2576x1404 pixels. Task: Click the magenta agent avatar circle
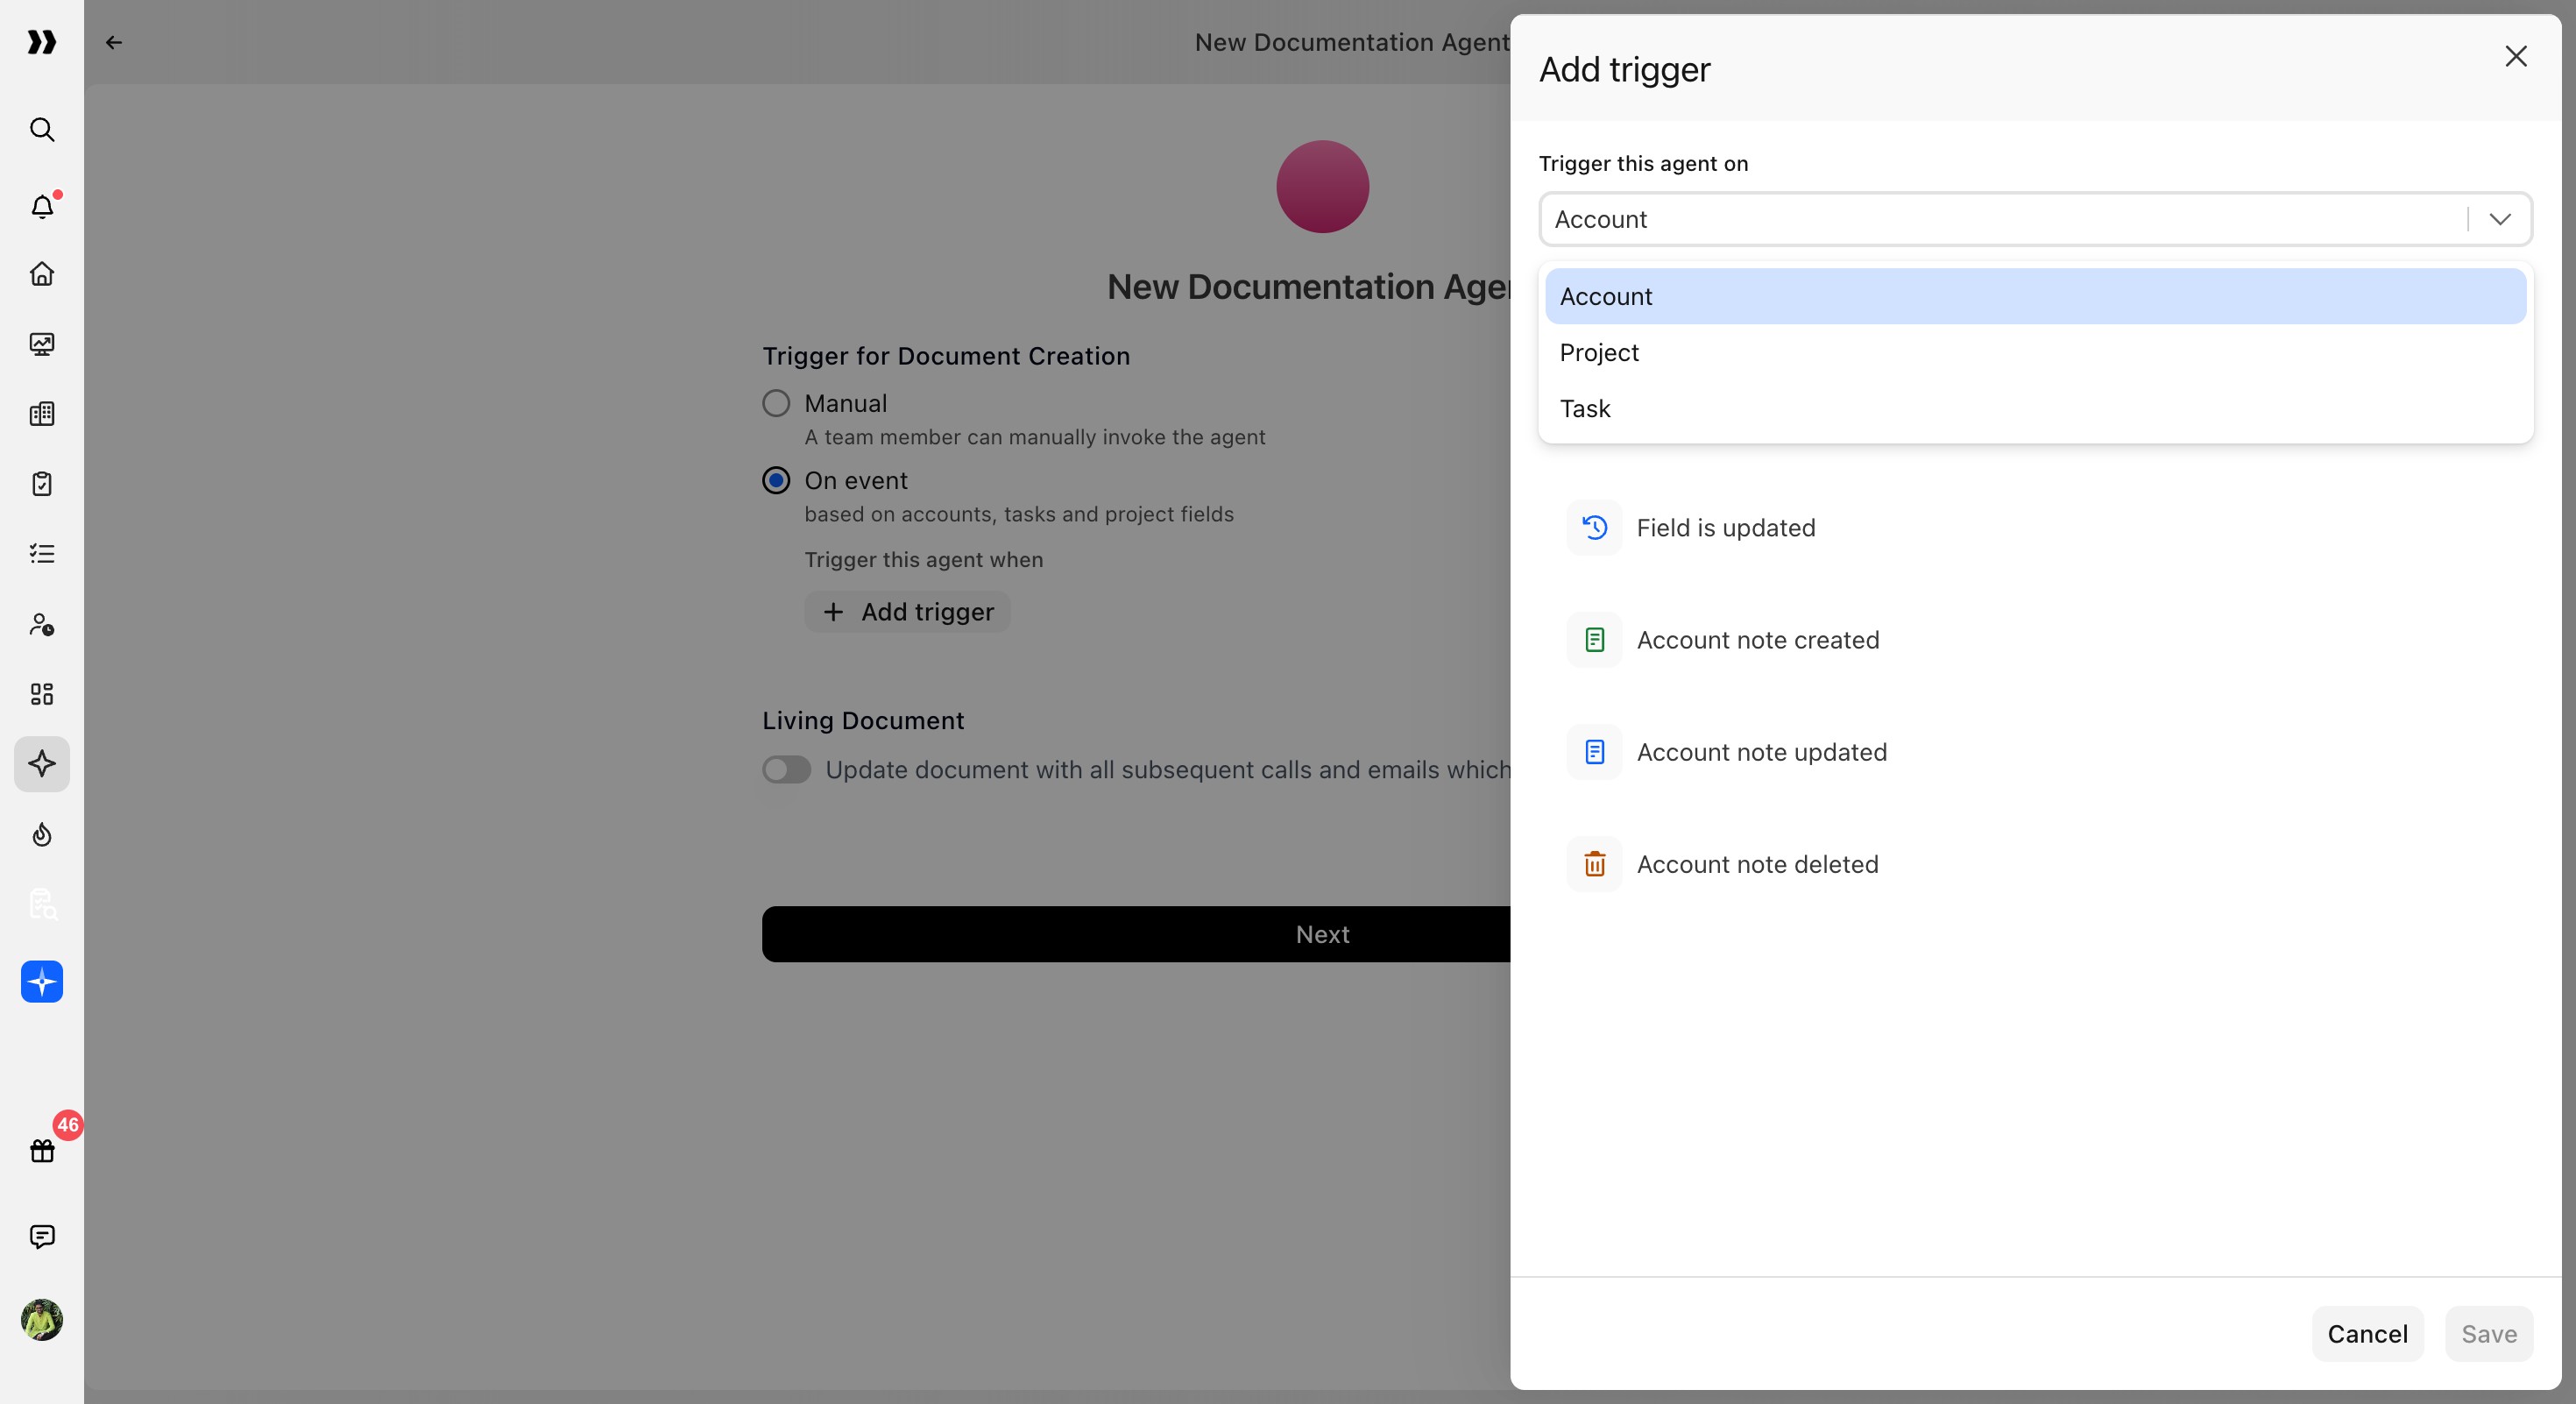coord(1322,187)
